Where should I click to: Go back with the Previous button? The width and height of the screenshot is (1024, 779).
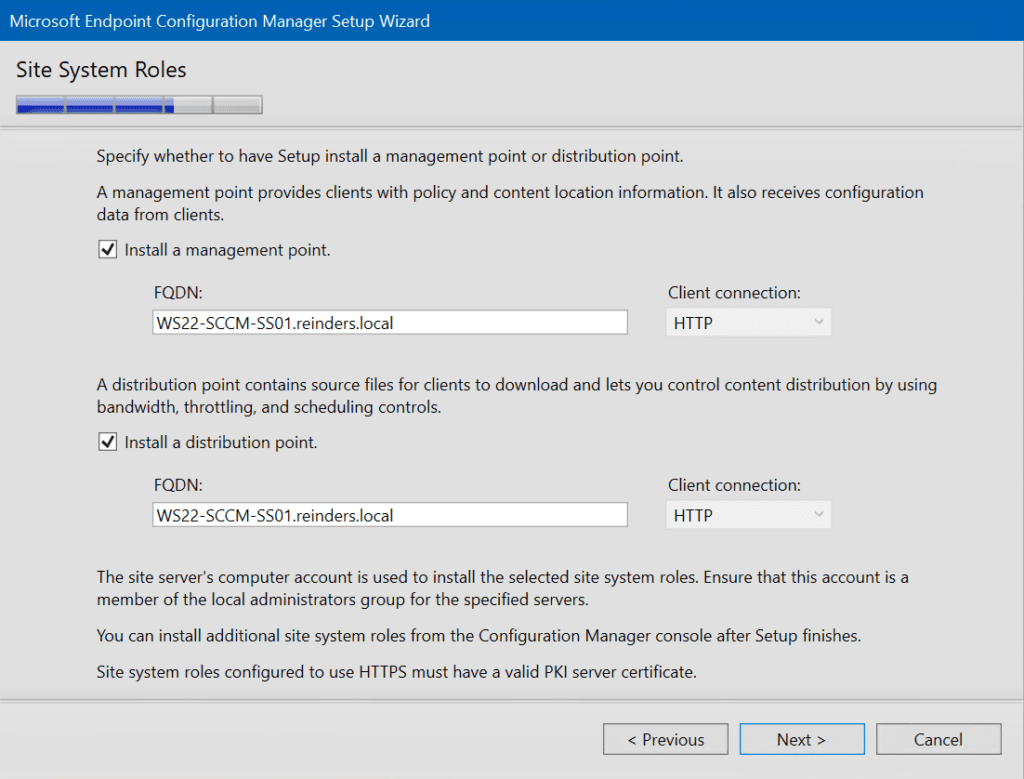[x=665, y=739]
